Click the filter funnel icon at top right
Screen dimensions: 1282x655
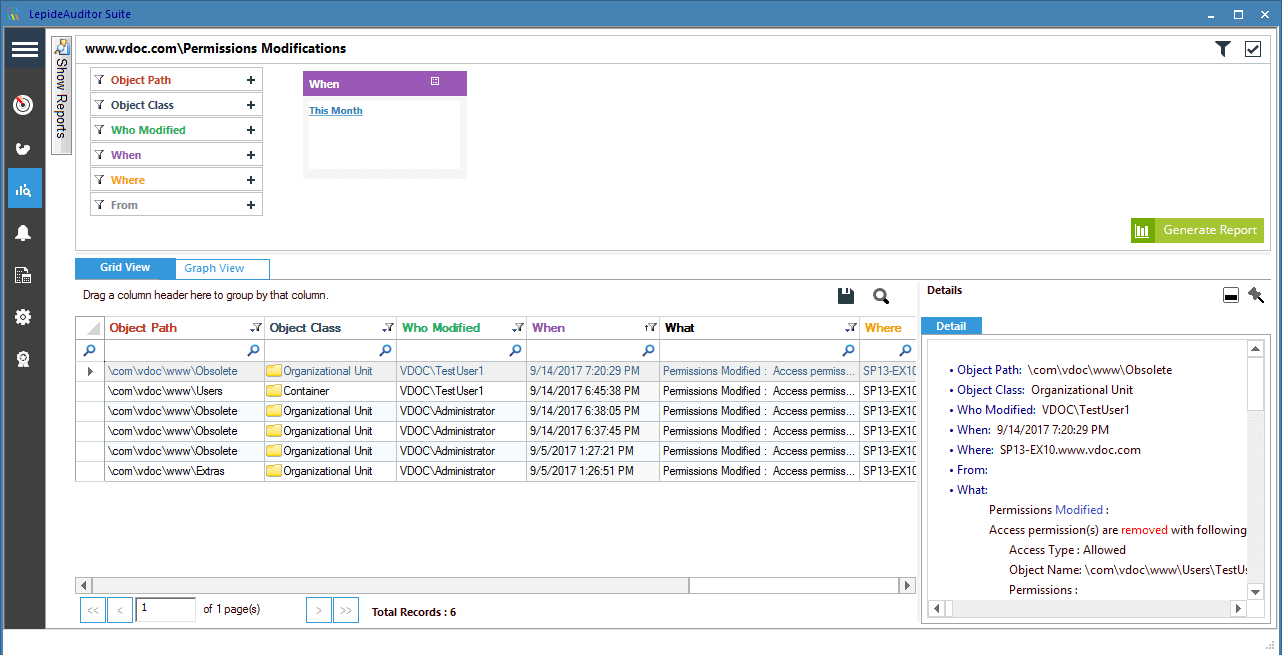coord(1222,49)
